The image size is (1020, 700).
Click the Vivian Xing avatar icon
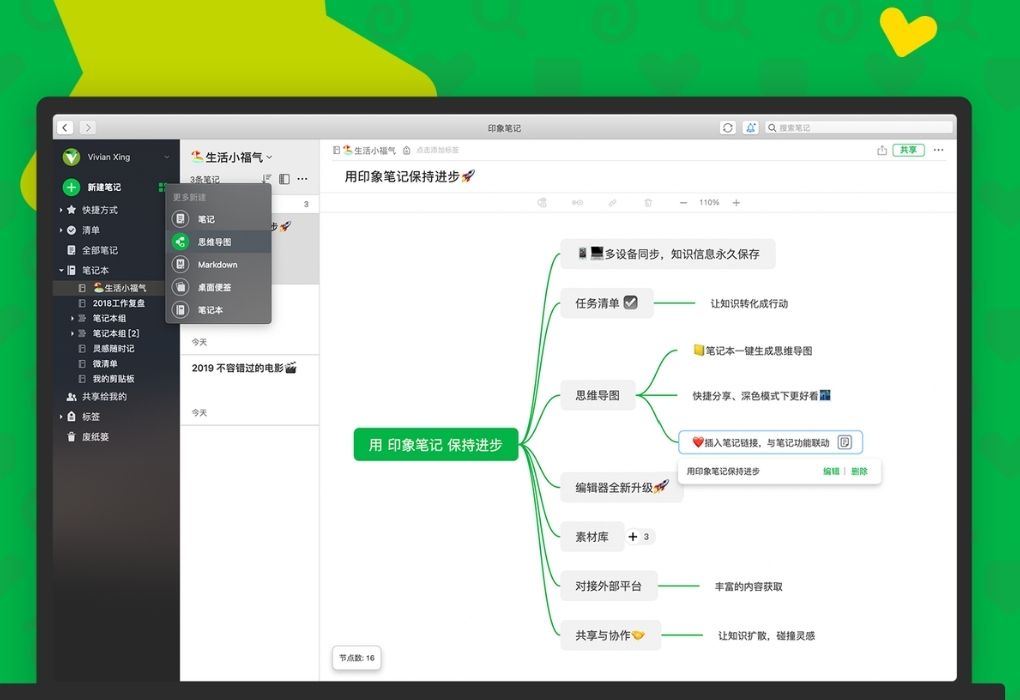(x=71, y=157)
